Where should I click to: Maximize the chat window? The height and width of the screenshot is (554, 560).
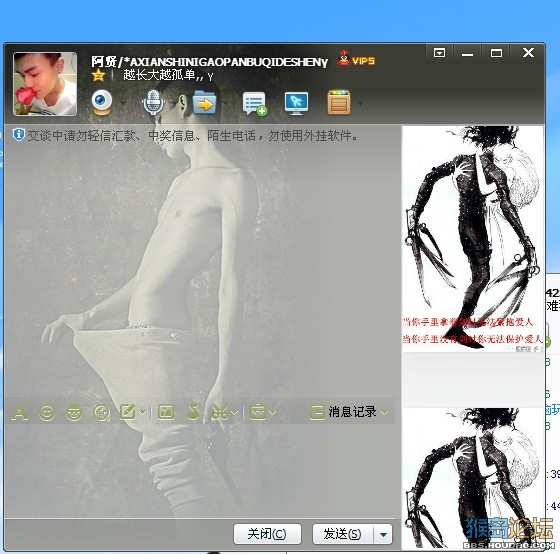coord(496,53)
